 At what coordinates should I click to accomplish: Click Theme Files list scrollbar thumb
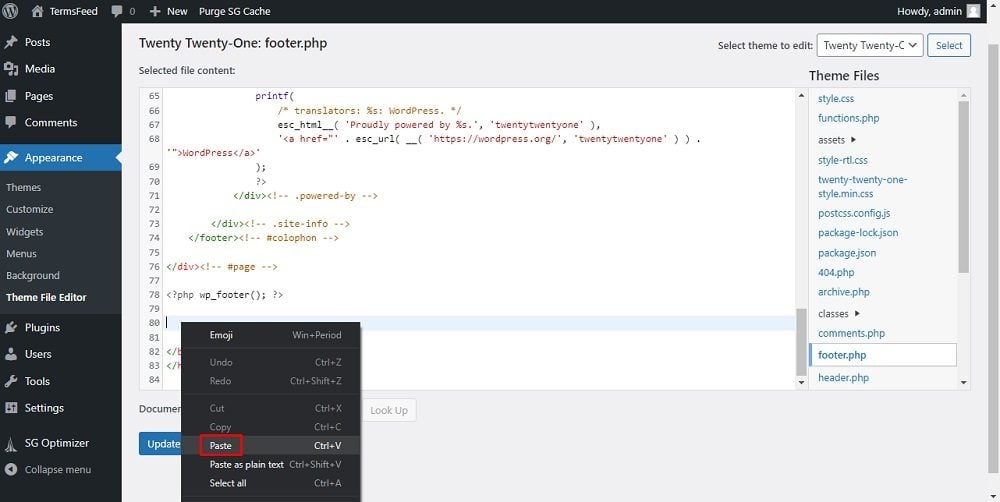pyautogui.click(x=964, y=187)
